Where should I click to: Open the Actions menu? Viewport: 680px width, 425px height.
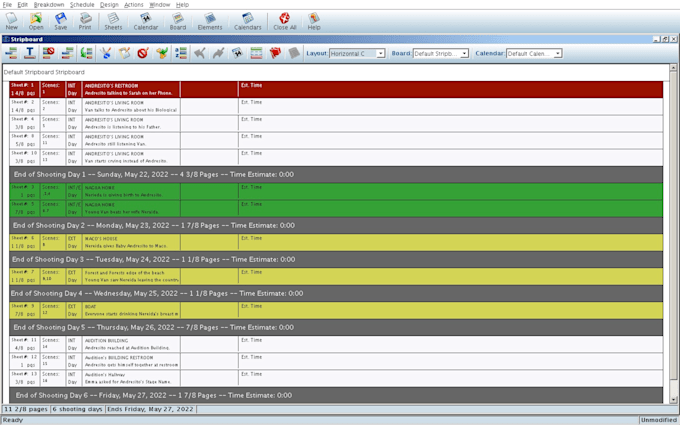(x=134, y=4)
